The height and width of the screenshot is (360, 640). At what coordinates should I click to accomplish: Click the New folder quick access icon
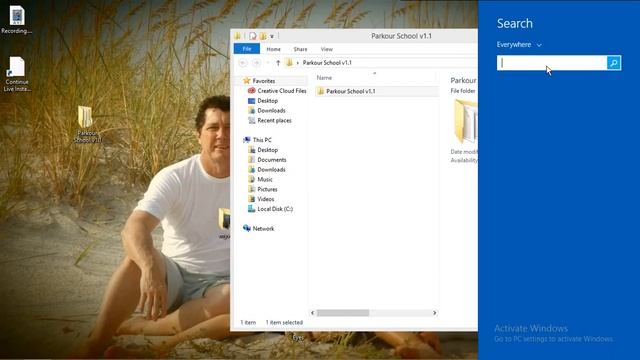[x=263, y=36]
